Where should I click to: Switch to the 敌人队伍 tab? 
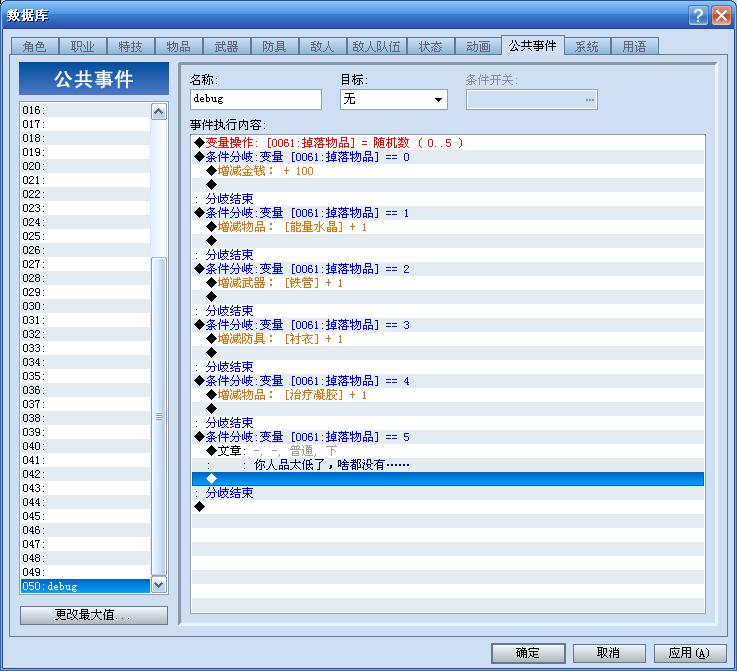[376, 46]
